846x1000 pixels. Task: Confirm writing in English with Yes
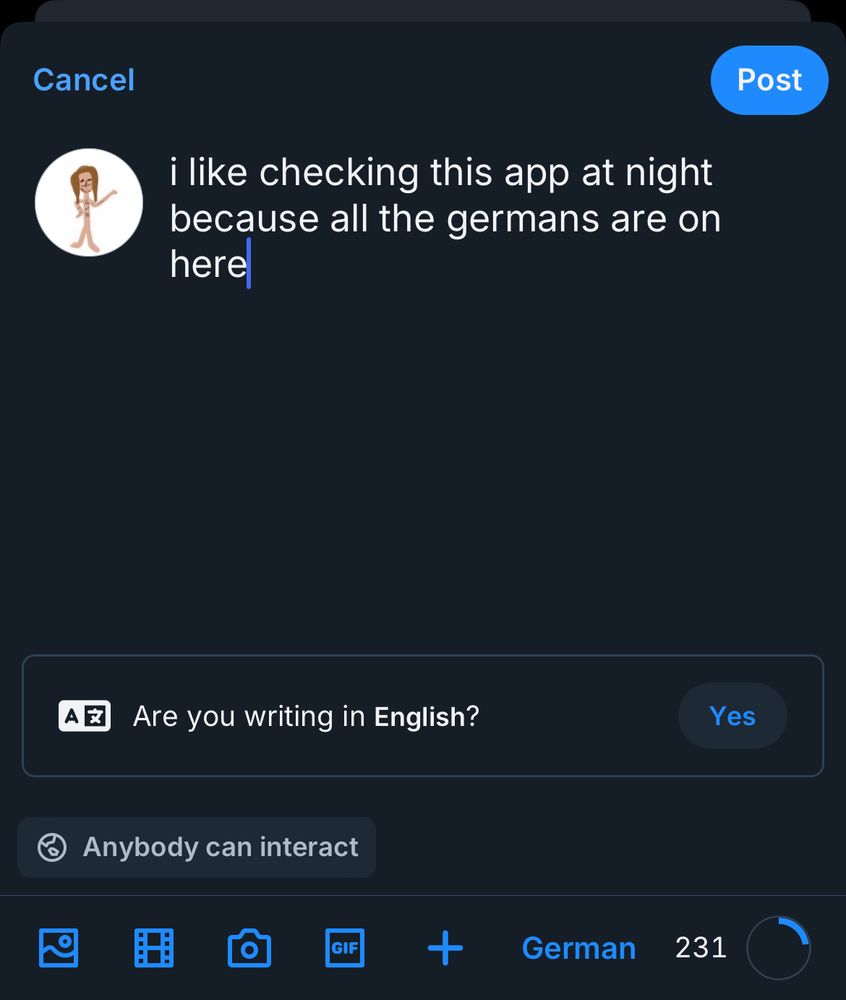(x=733, y=716)
